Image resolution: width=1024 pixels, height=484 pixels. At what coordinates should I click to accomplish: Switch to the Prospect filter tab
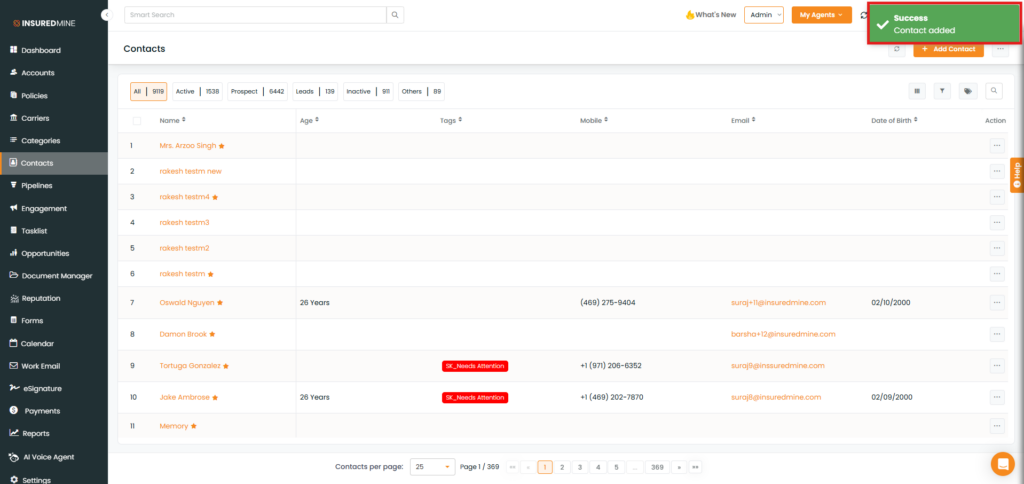[x=257, y=91]
